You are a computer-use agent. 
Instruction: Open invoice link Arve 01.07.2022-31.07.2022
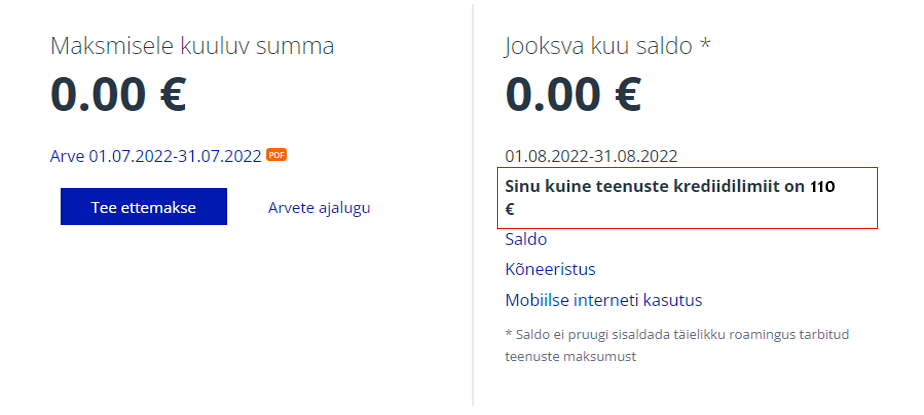pos(155,156)
